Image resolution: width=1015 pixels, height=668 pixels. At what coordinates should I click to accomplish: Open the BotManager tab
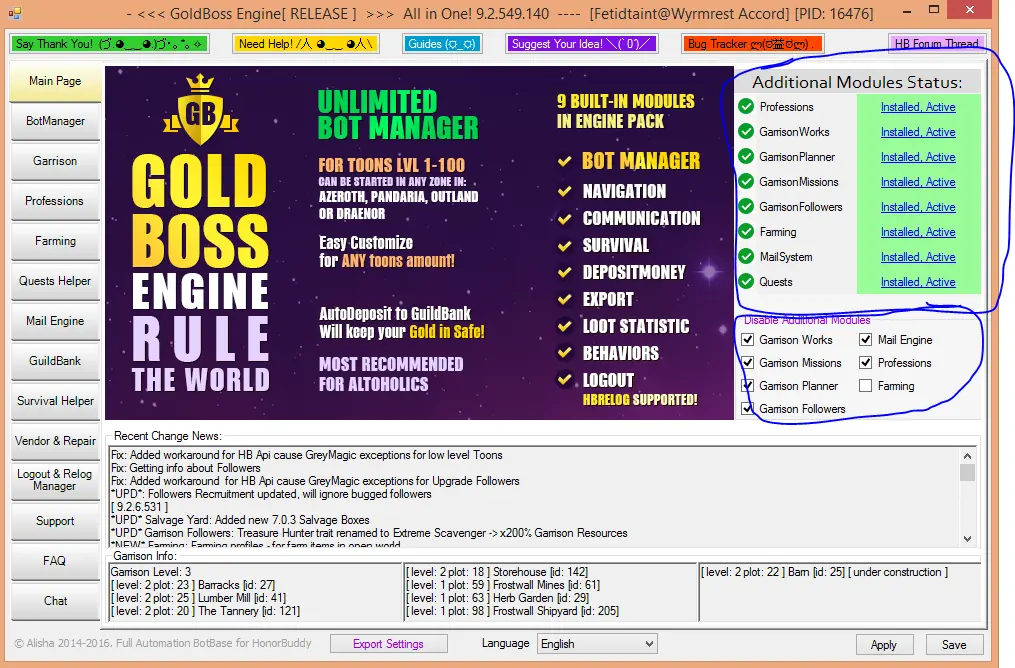55,121
